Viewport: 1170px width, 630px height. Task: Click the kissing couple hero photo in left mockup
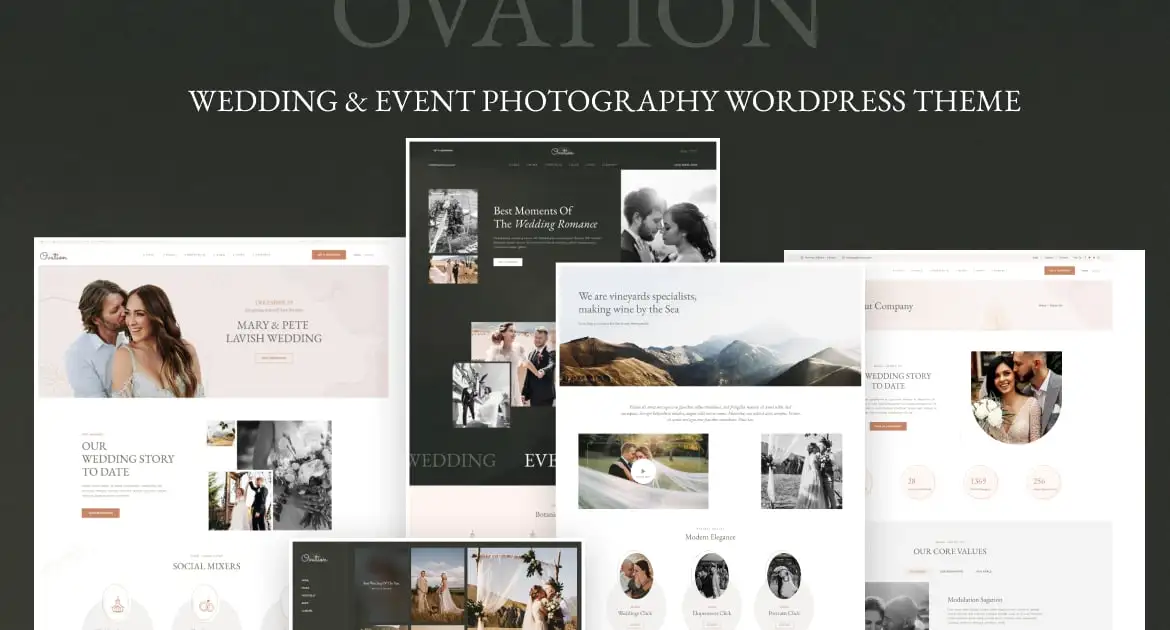[133, 338]
